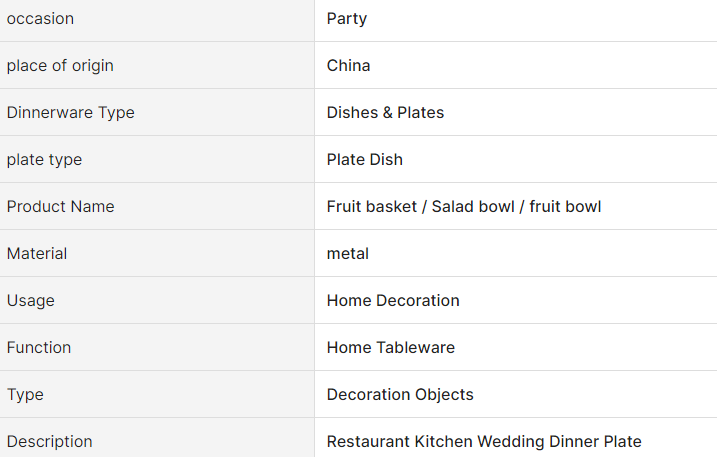Click the 'place of origin' label
The image size is (717, 457).
coord(60,66)
